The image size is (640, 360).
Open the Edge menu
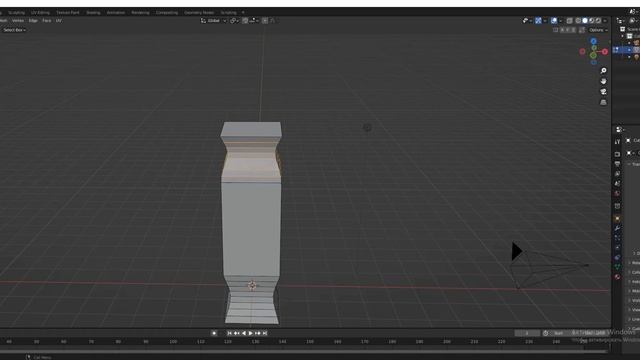33,20
